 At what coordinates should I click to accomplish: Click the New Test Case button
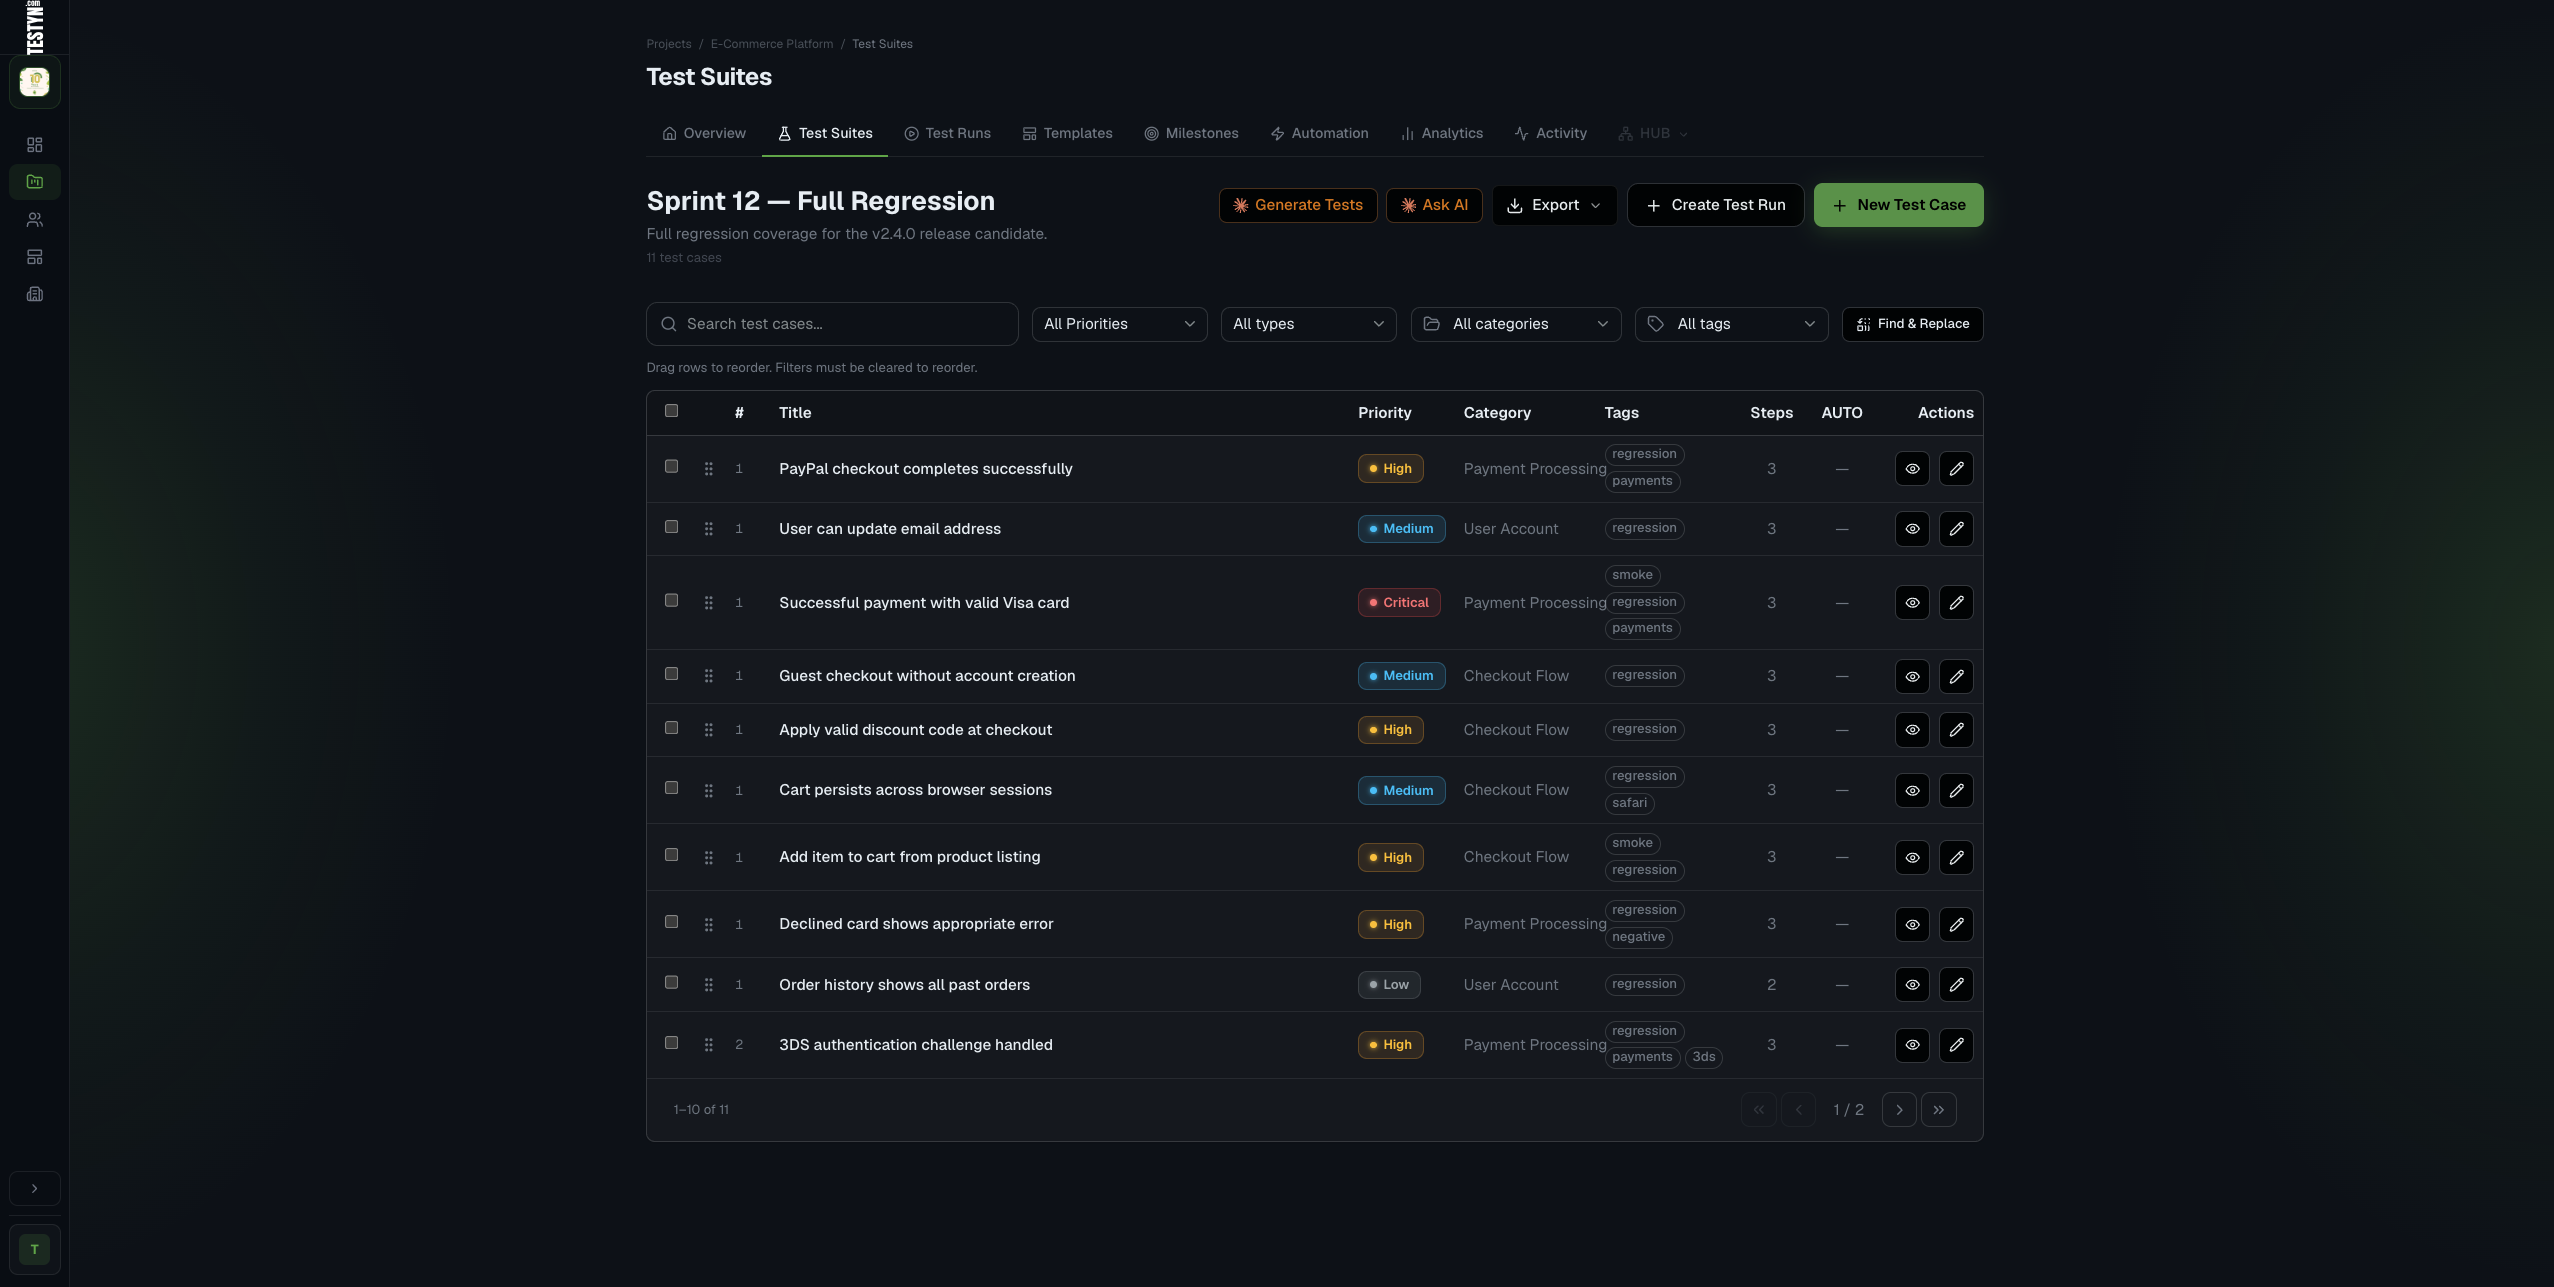point(1898,205)
